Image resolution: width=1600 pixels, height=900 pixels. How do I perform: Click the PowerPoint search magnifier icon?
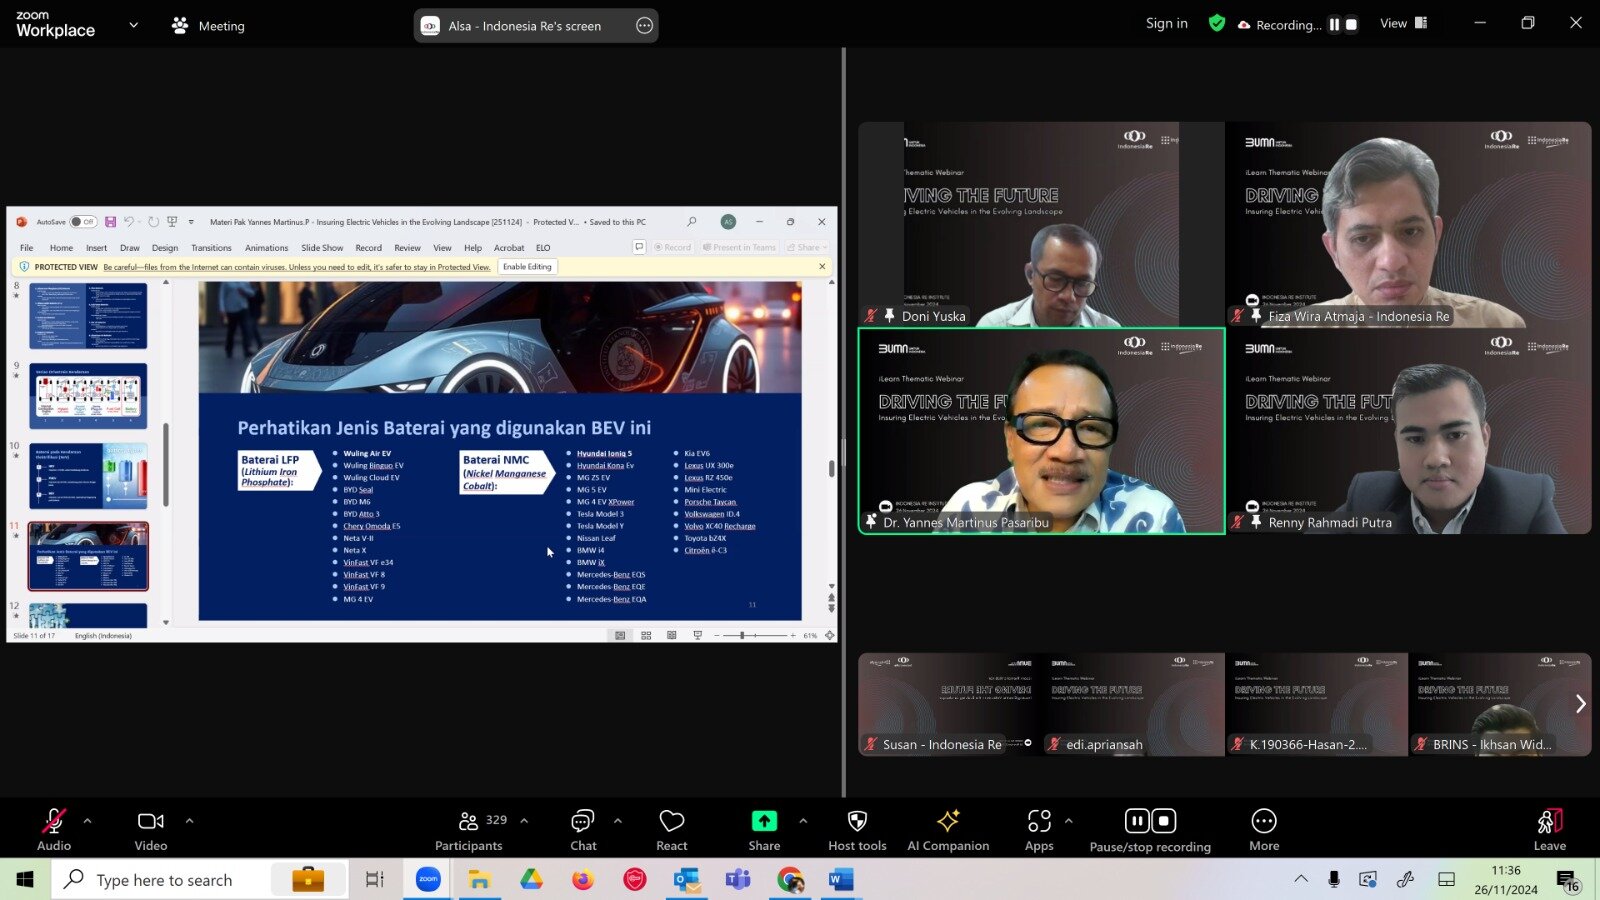[691, 222]
